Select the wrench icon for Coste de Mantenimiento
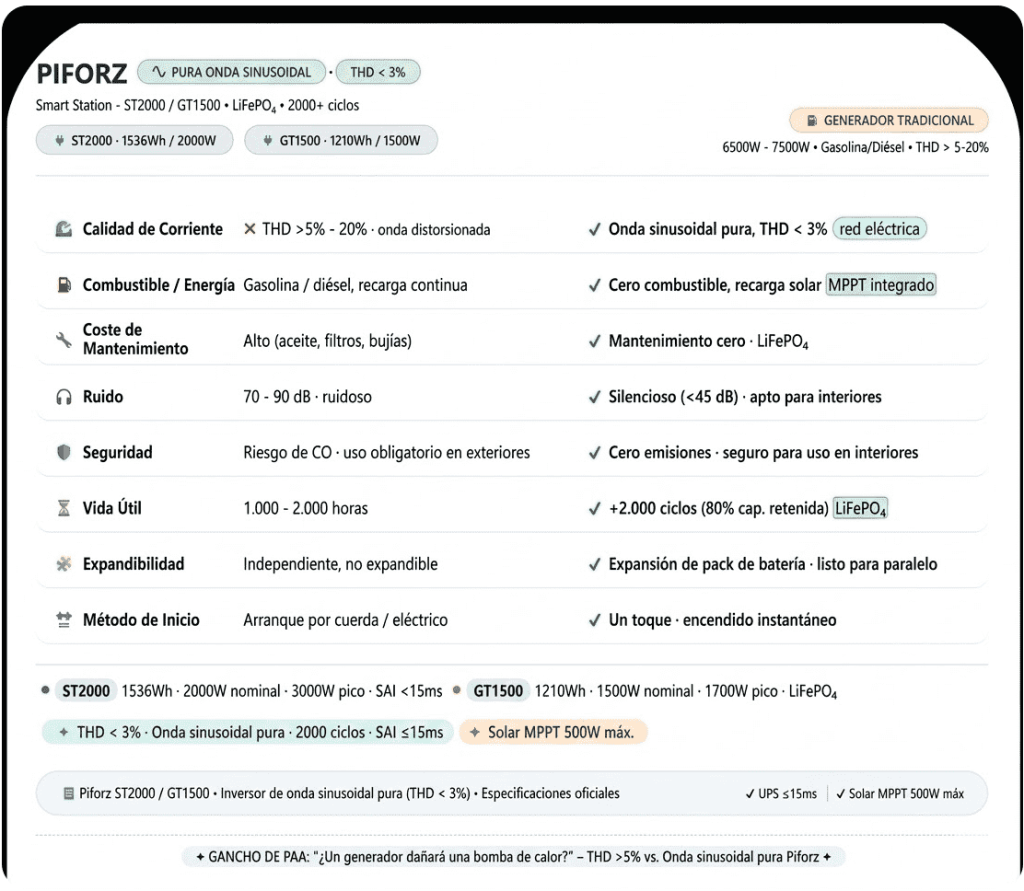Viewport: 1024px width, 891px height. tap(62, 340)
